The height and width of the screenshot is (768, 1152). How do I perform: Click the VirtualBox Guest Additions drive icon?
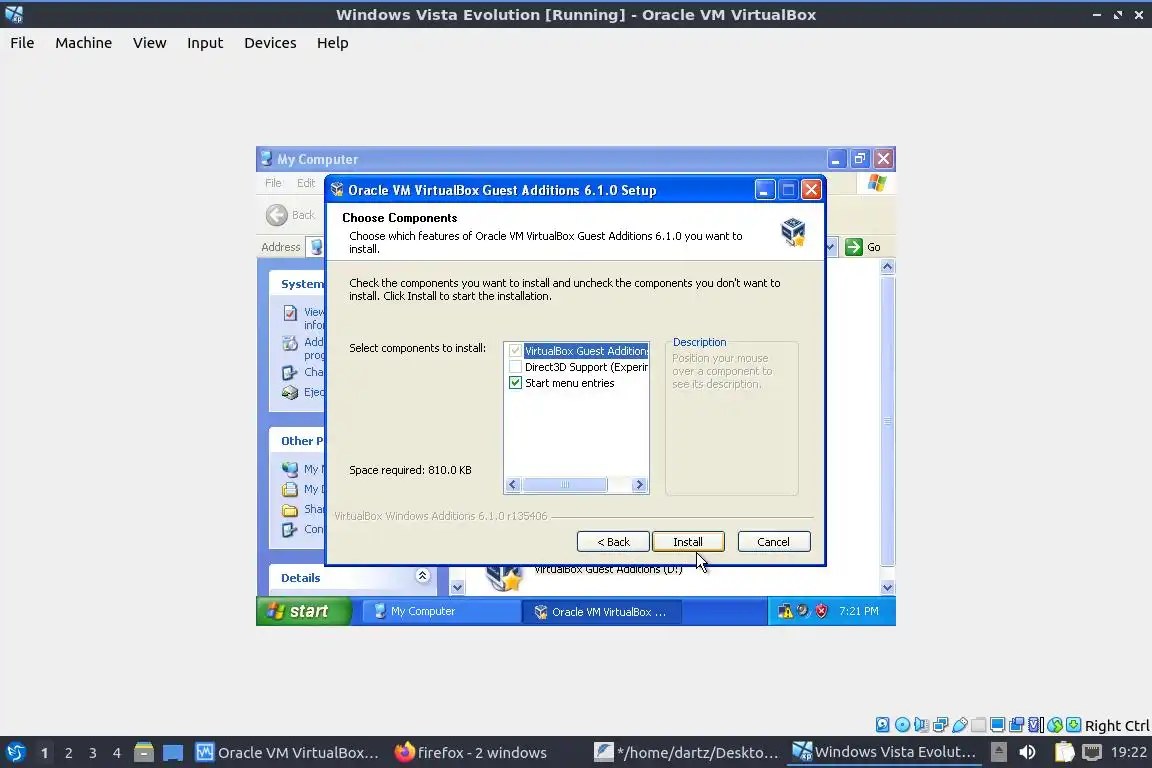pos(504,577)
